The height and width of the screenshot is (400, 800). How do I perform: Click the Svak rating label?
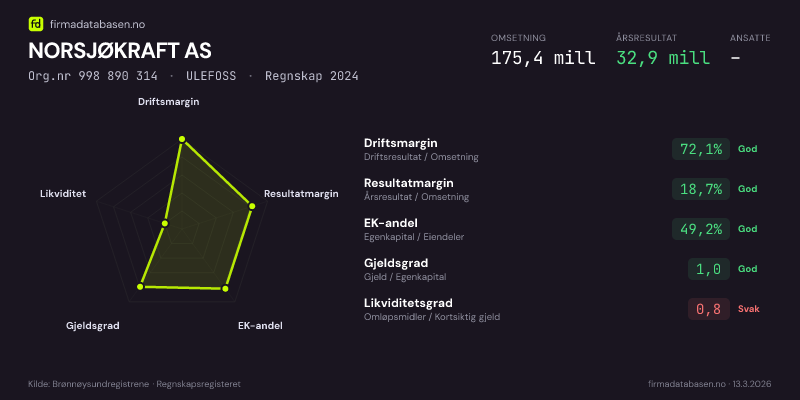click(748, 309)
